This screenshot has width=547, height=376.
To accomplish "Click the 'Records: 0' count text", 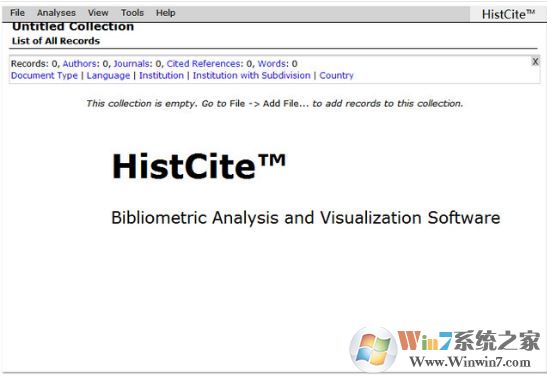I will (34, 64).
